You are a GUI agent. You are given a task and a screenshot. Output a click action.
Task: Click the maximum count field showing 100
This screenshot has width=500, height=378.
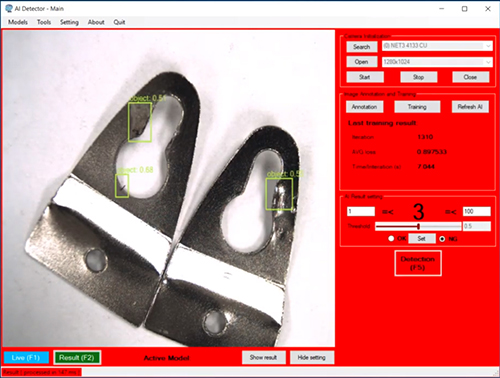[477, 211]
